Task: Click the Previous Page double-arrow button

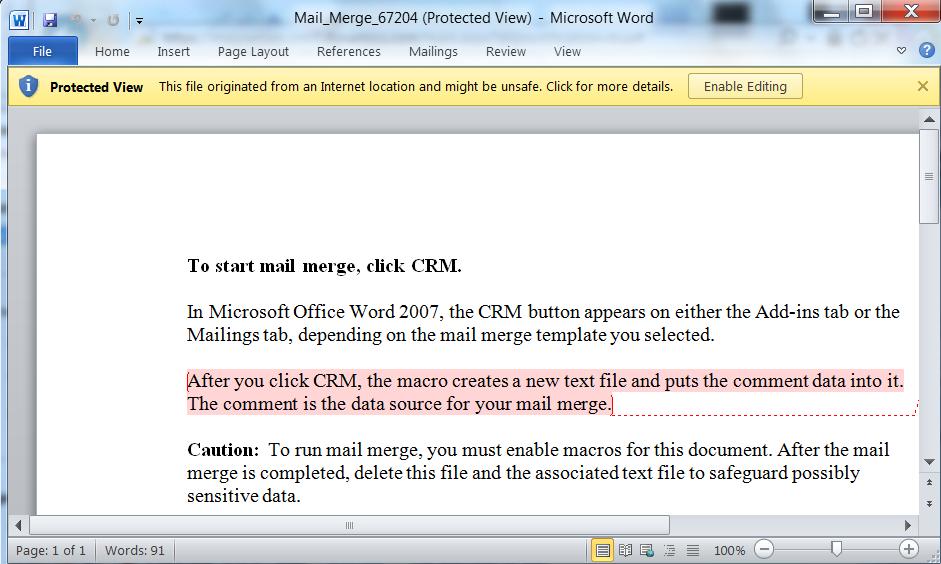Action: pyautogui.click(x=929, y=482)
